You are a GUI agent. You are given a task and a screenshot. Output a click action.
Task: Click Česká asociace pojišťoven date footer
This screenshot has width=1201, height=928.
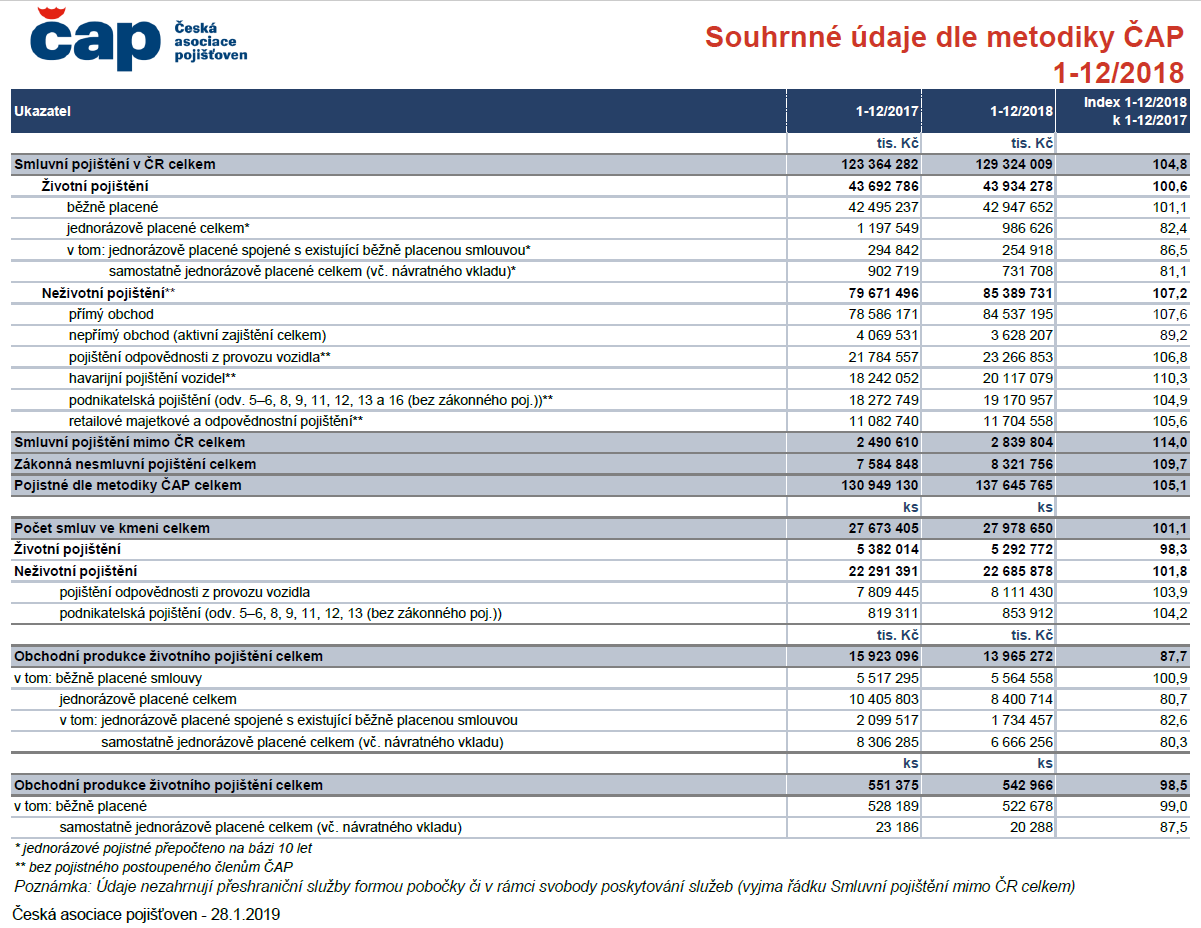(x=146, y=914)
